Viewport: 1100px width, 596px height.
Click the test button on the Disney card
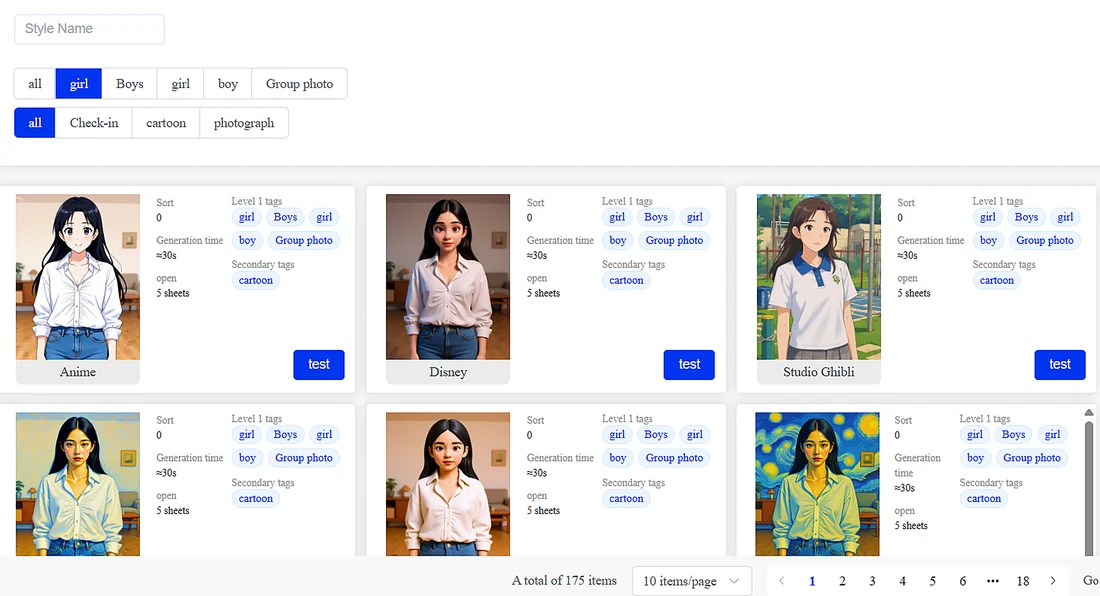(x=689, y=365)
